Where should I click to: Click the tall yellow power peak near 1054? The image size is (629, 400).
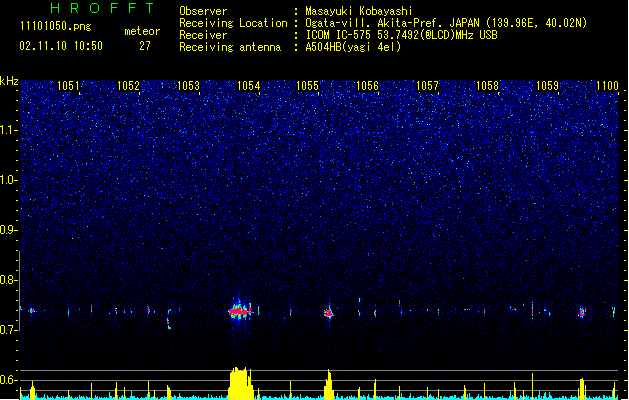(x=241, y=383)
